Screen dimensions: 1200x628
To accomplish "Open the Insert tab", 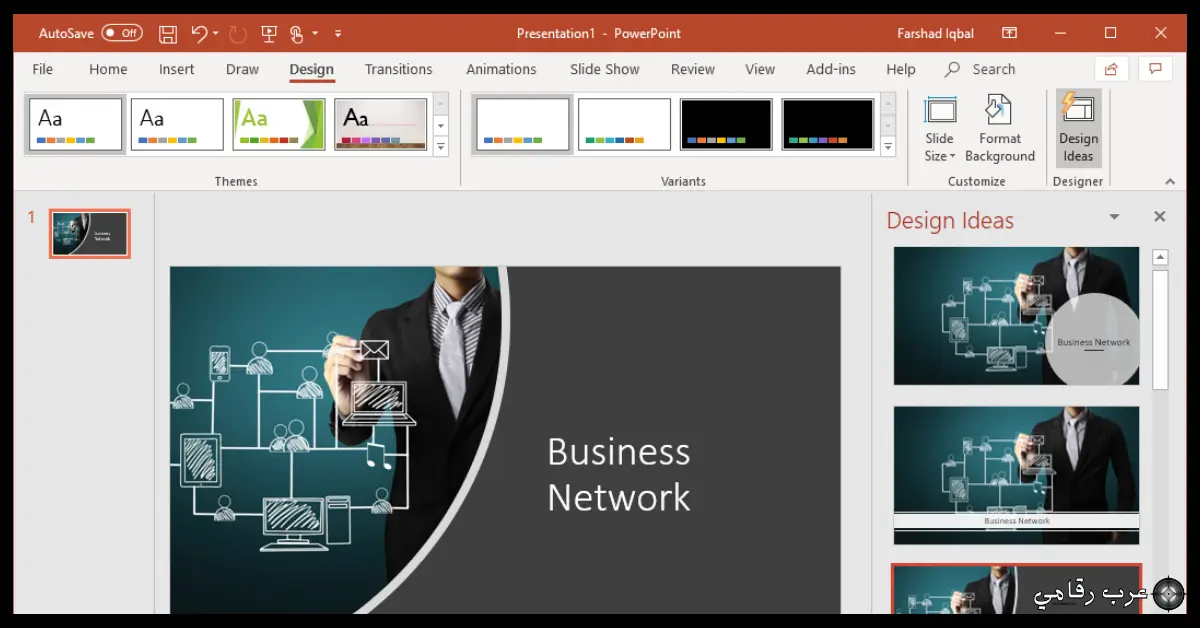I will click(176, 69).
